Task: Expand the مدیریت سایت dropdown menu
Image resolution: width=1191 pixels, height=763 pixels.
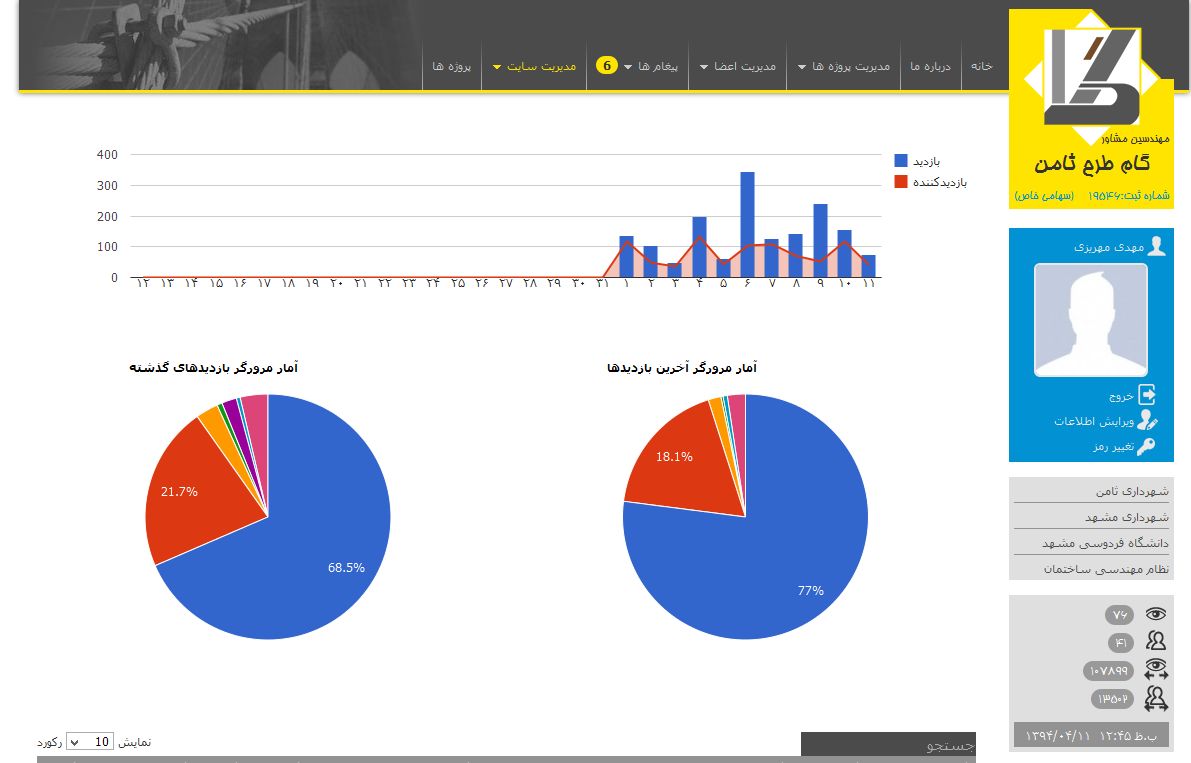Action: click(x=535, y=66)
